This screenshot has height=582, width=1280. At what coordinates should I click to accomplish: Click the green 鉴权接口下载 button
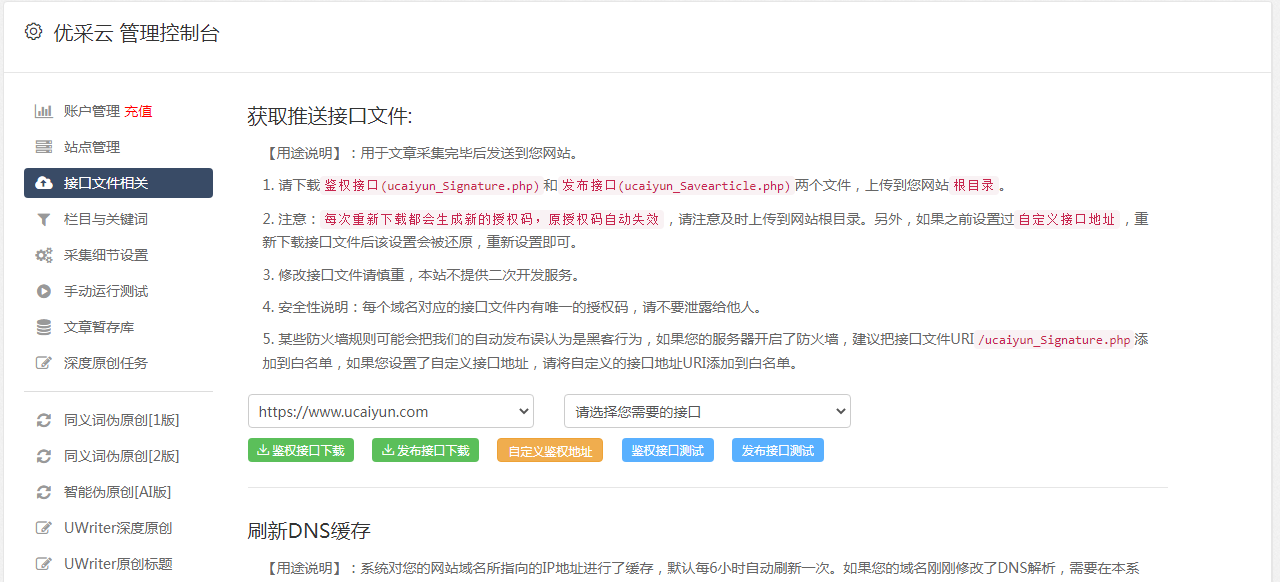coord(301,450)
